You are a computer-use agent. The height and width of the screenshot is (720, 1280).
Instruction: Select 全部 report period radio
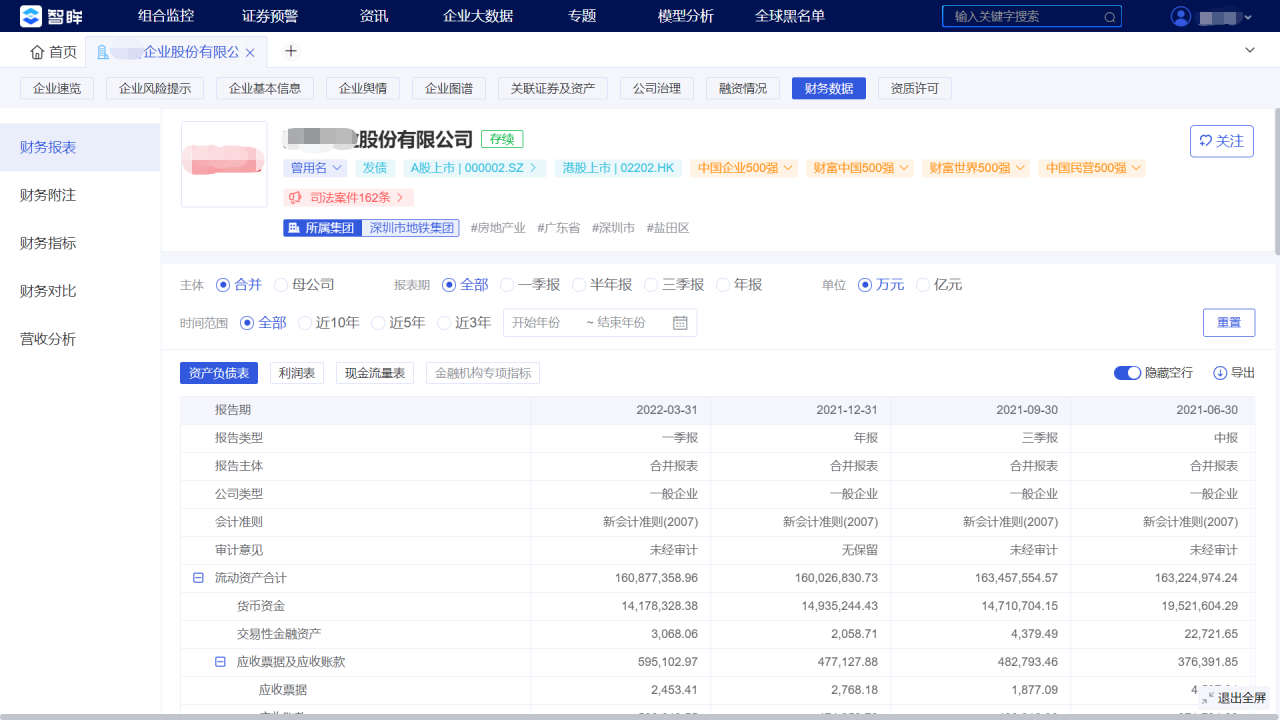(449, 285)
